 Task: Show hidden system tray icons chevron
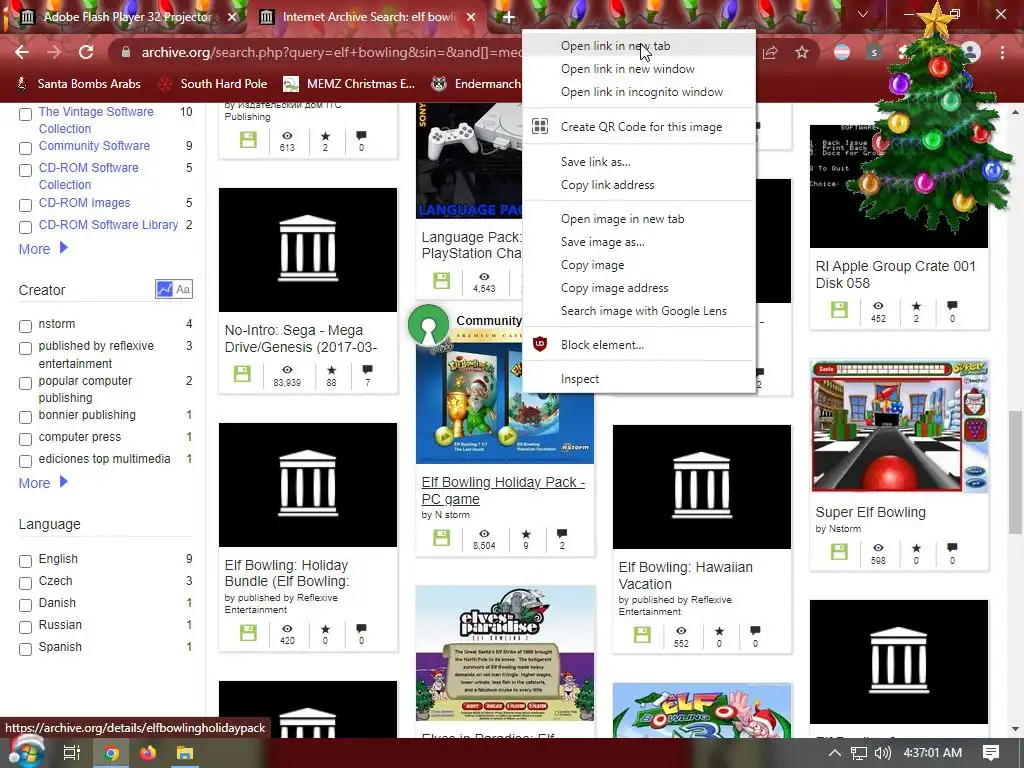click(x=834, y=753)
